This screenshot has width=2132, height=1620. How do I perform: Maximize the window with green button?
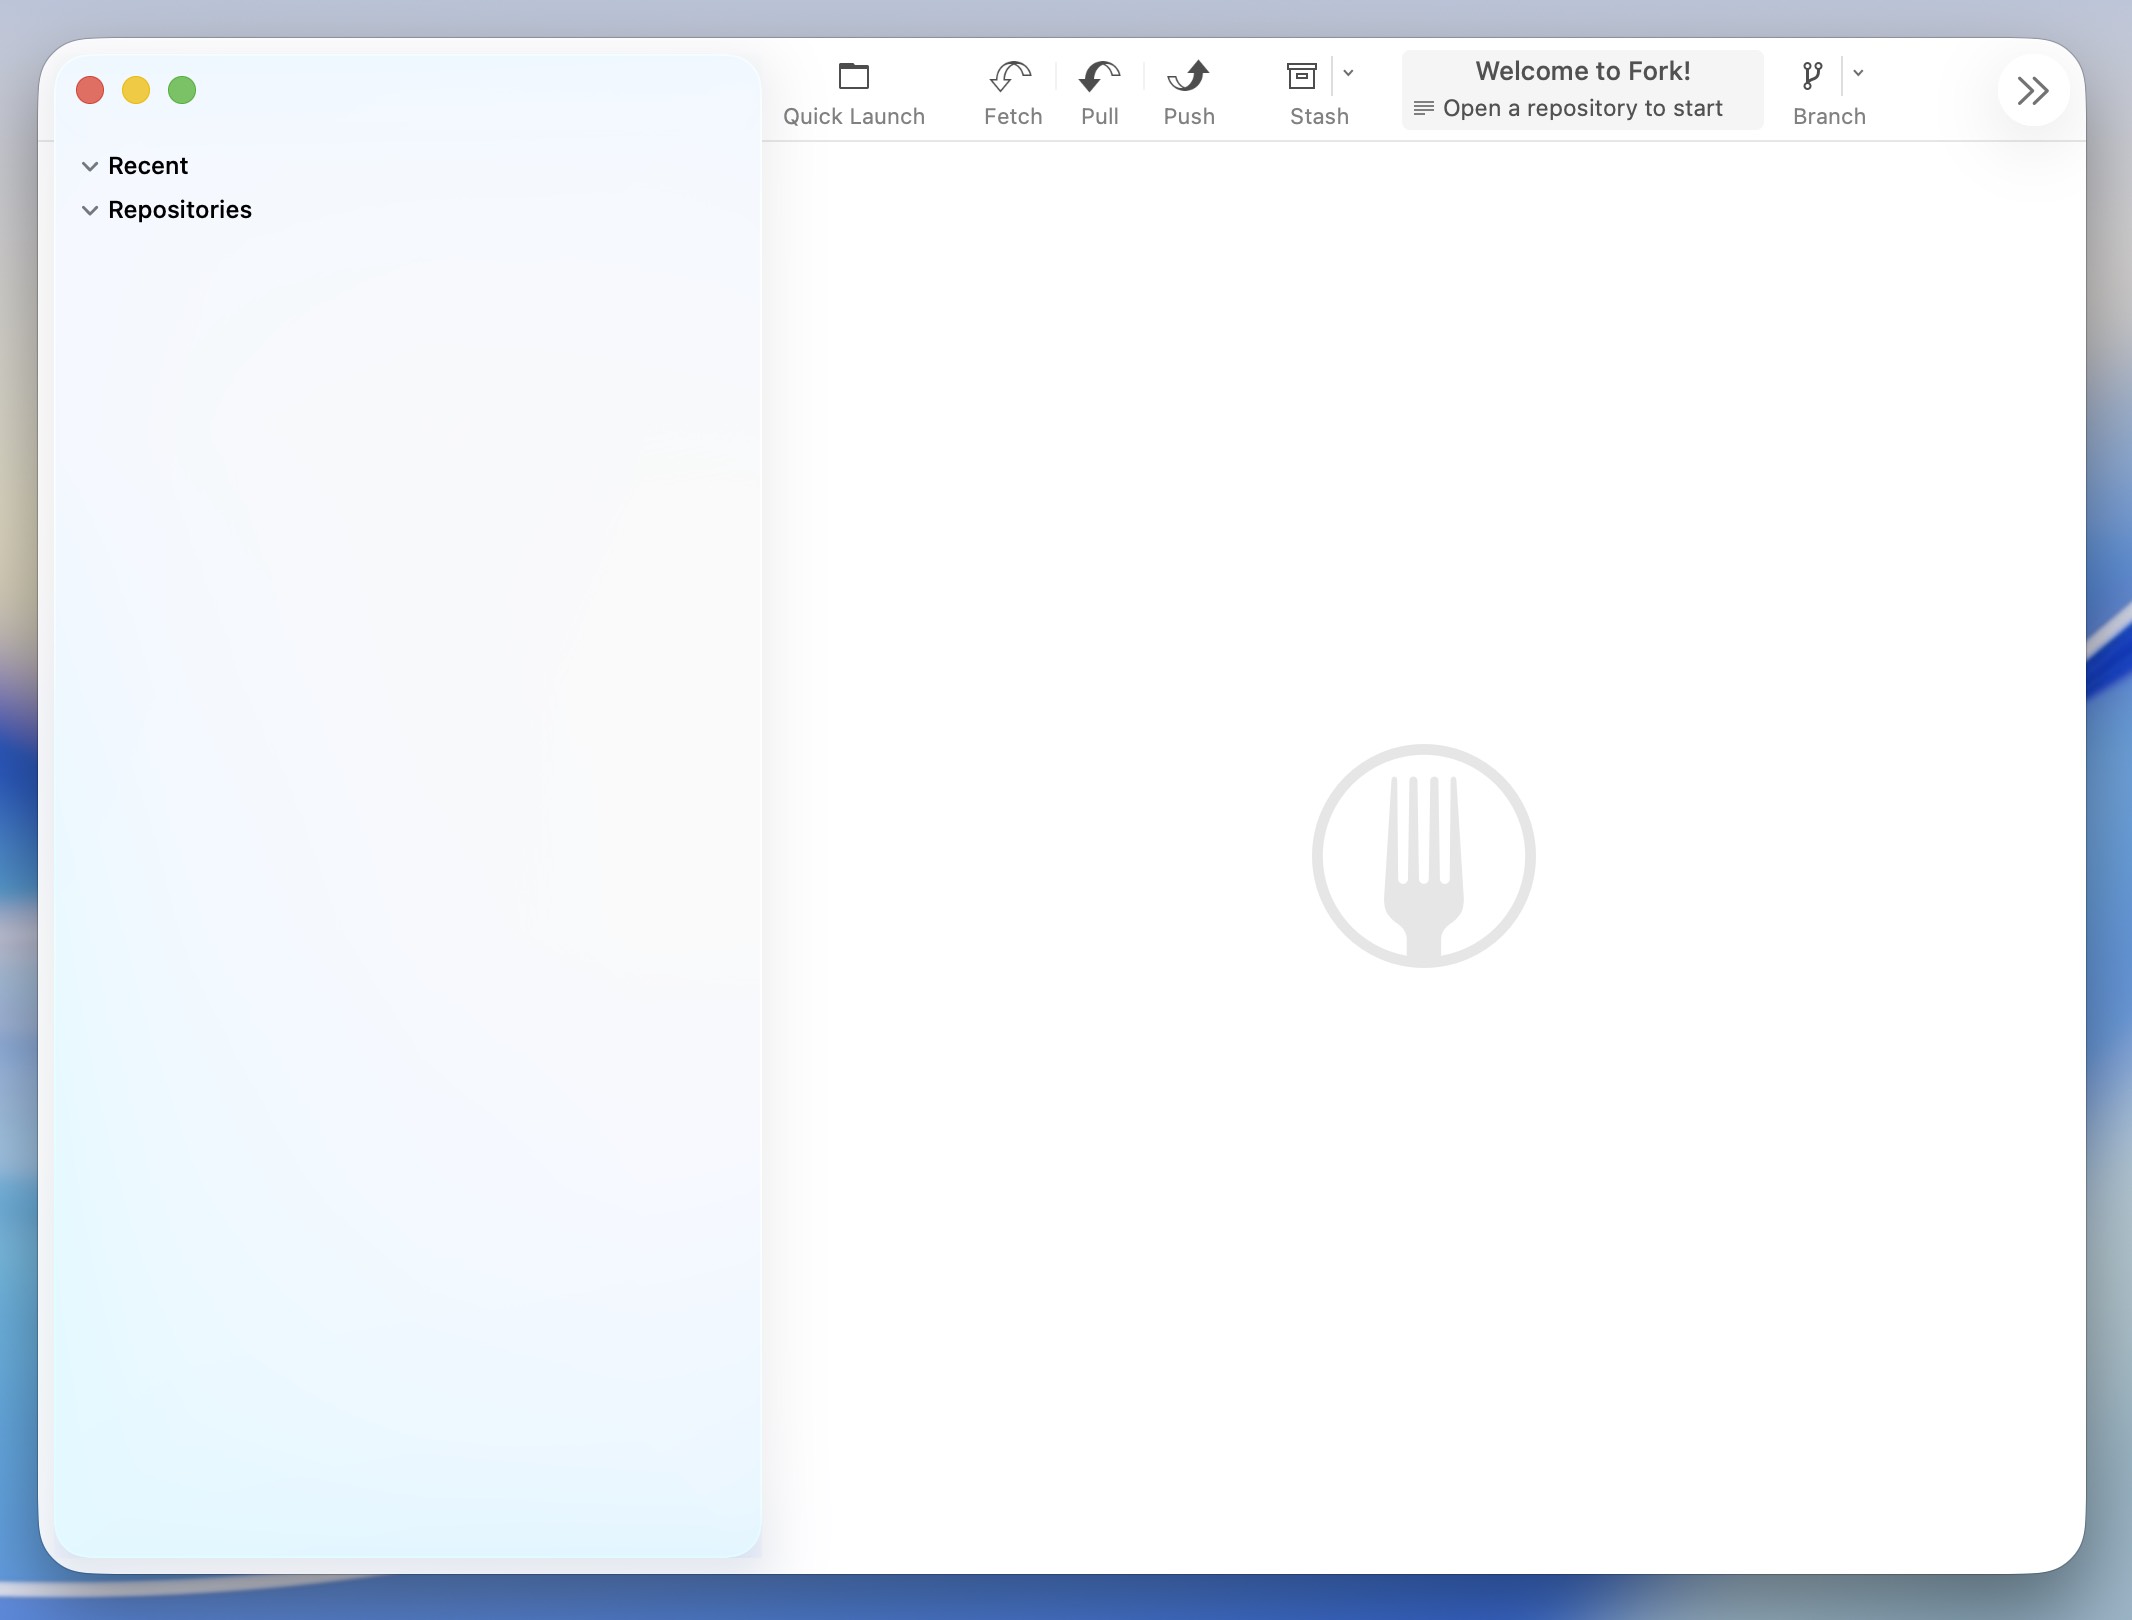pos(182,90)
